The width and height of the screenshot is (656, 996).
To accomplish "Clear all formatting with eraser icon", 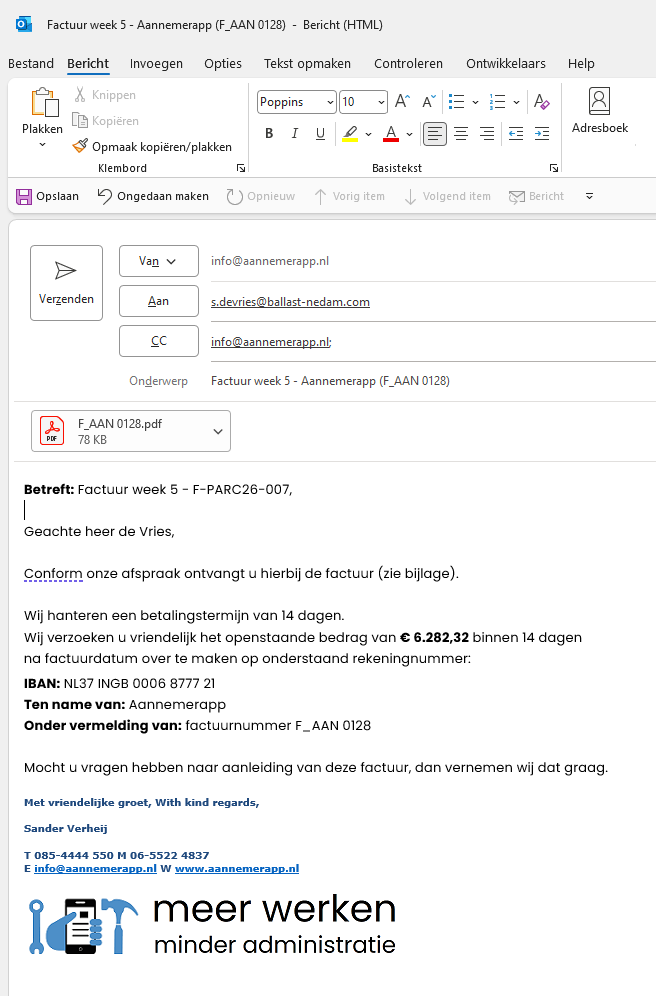I will pos(541,102).
